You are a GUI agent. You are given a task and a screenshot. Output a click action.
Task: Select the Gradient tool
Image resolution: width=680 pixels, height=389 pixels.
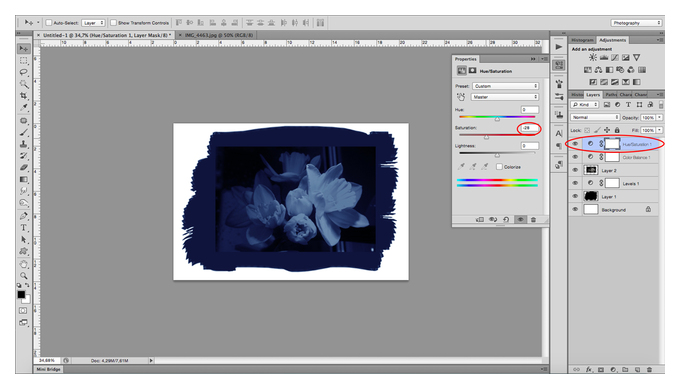pyautogui.click(x=23, y=179)
